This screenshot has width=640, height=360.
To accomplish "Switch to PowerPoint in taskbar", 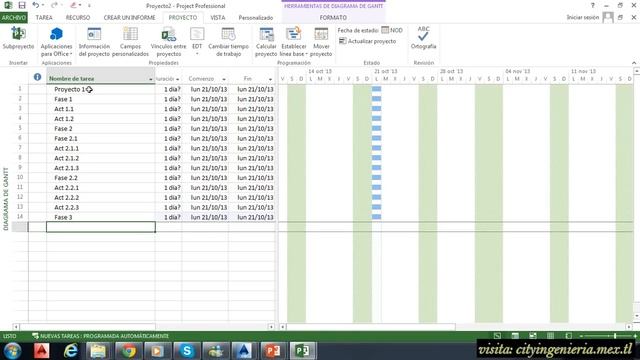I will point(273,351).
